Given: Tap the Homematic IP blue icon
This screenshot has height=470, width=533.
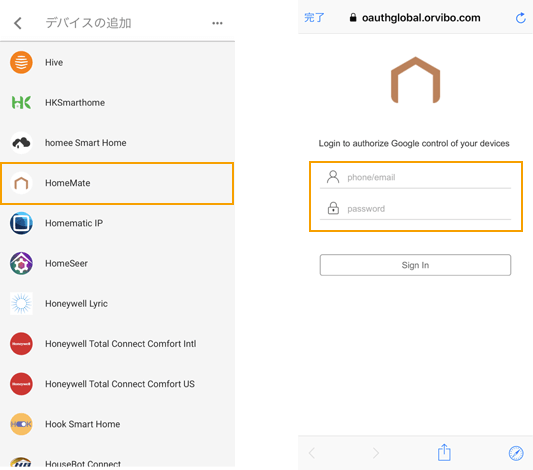Looking at the screenshot, I should pos(21,223).
